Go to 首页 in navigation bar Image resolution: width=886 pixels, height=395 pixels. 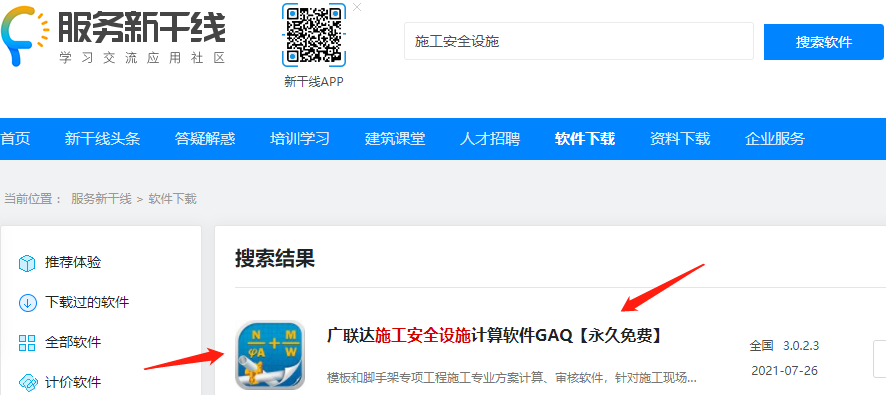point(15,138)
